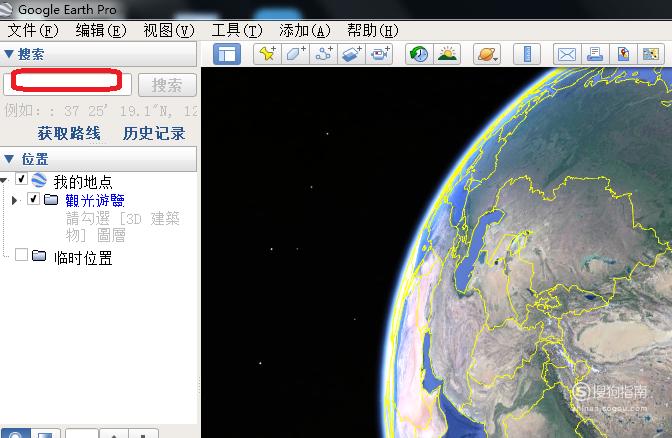This screenshot has width=672, height=438.
Task: Open the 文件(F) menu
Action: click(x=33, y=30)
